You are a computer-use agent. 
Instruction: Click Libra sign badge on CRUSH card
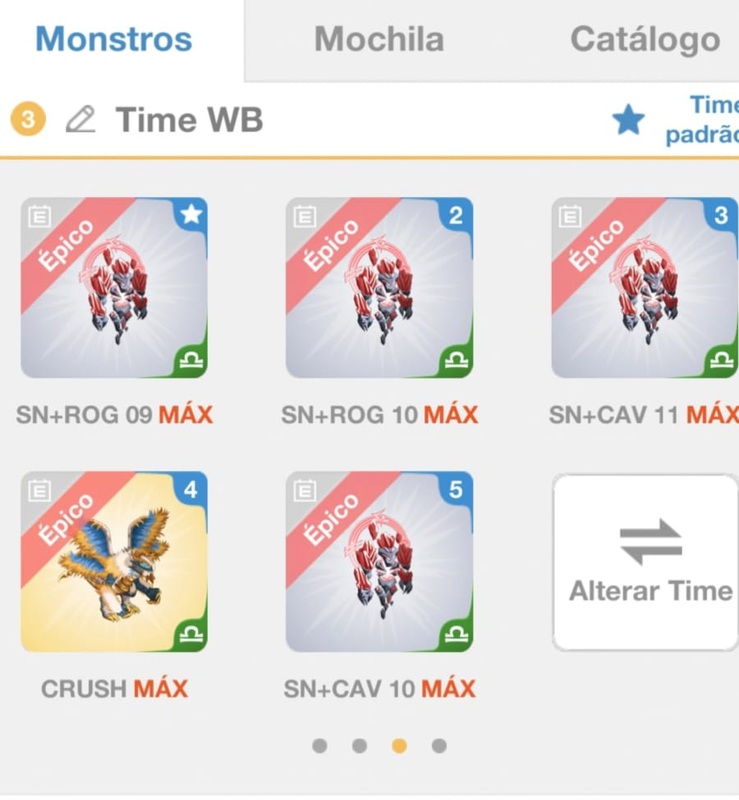pyautogui.click(x=191, y=634)
